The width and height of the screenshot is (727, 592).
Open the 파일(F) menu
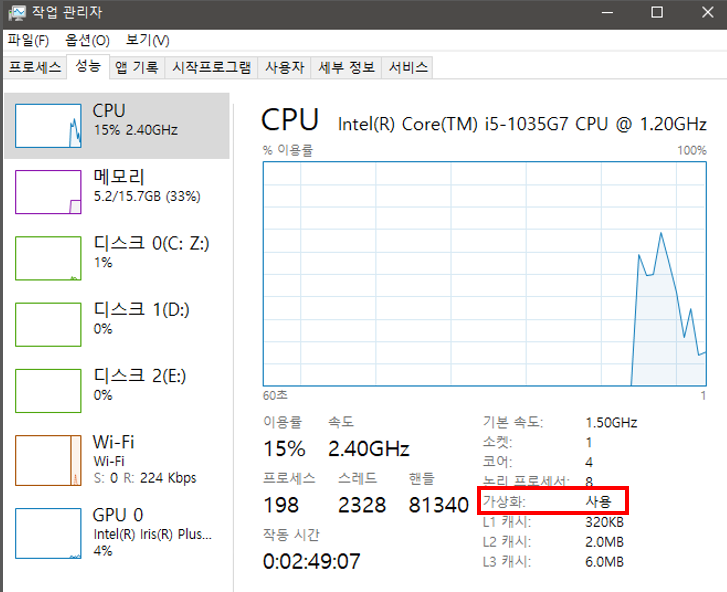[x=28, y=41]
